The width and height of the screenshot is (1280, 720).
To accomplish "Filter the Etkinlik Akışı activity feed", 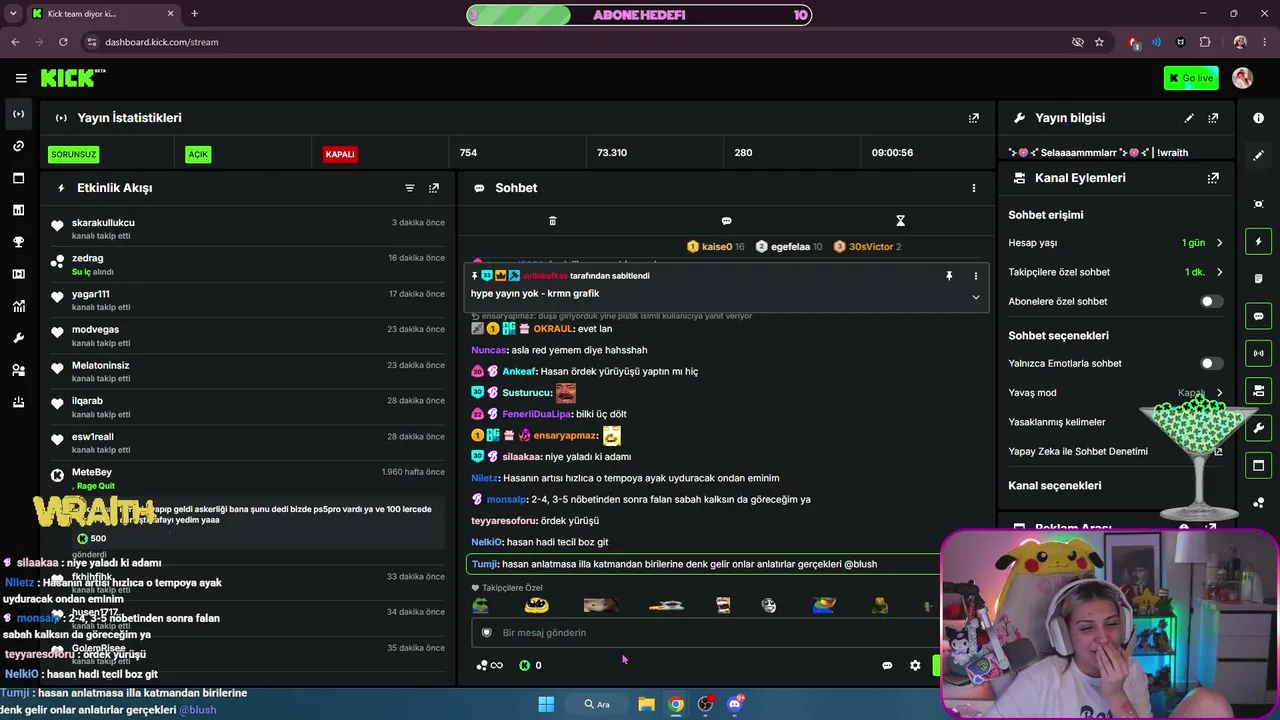I will click(x=410, y=188).
